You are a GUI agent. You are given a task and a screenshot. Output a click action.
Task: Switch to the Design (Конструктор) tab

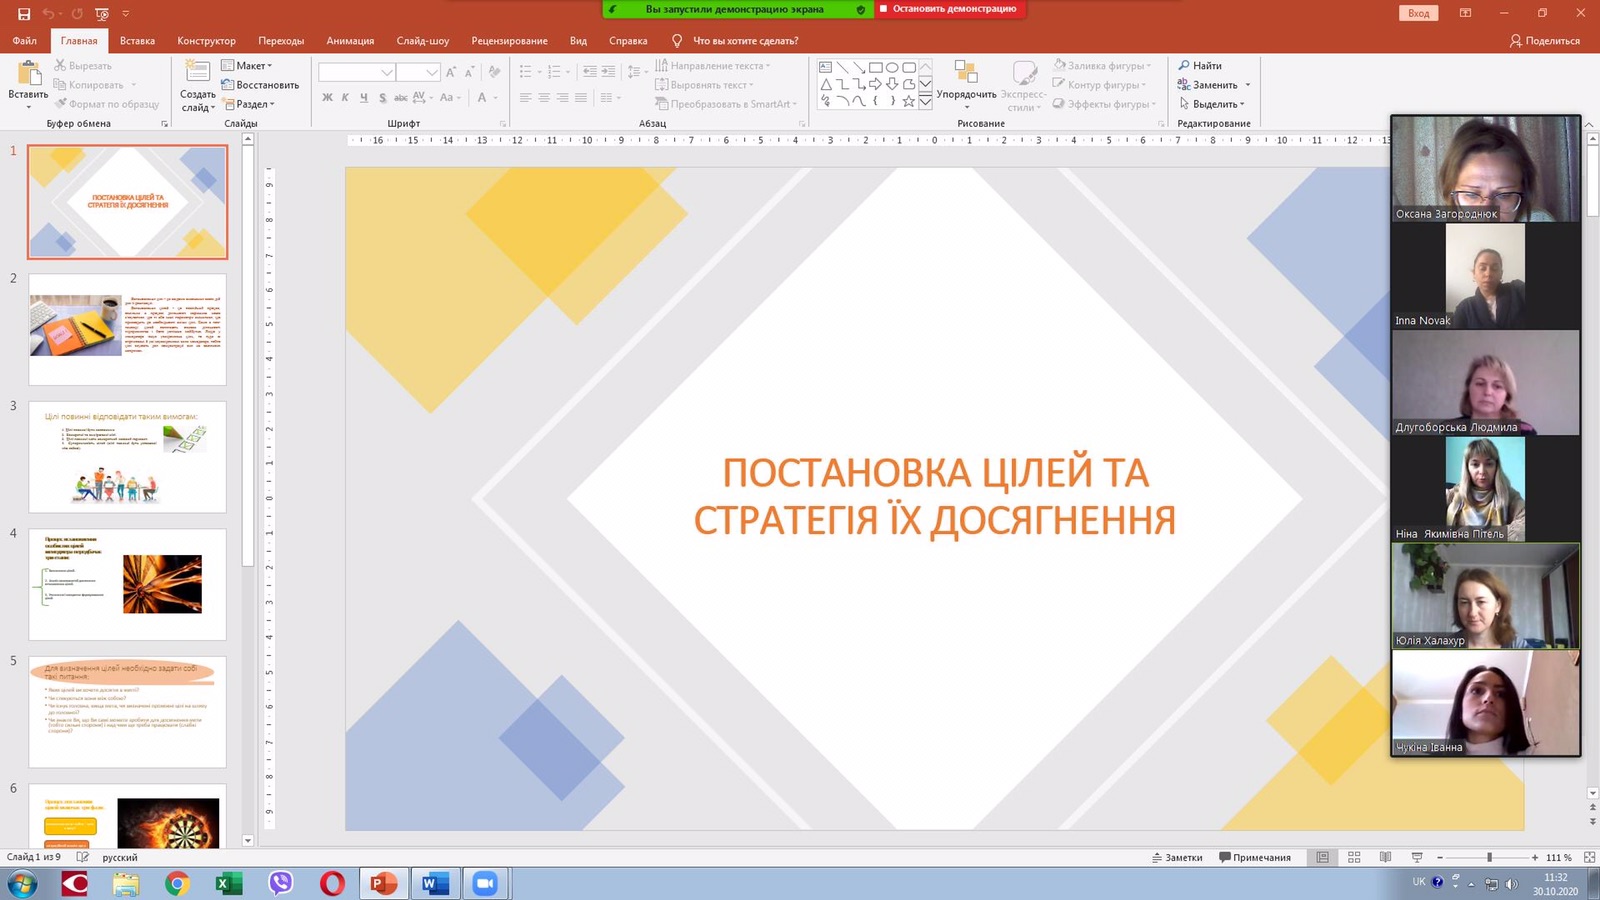click(x=206, y=41)
